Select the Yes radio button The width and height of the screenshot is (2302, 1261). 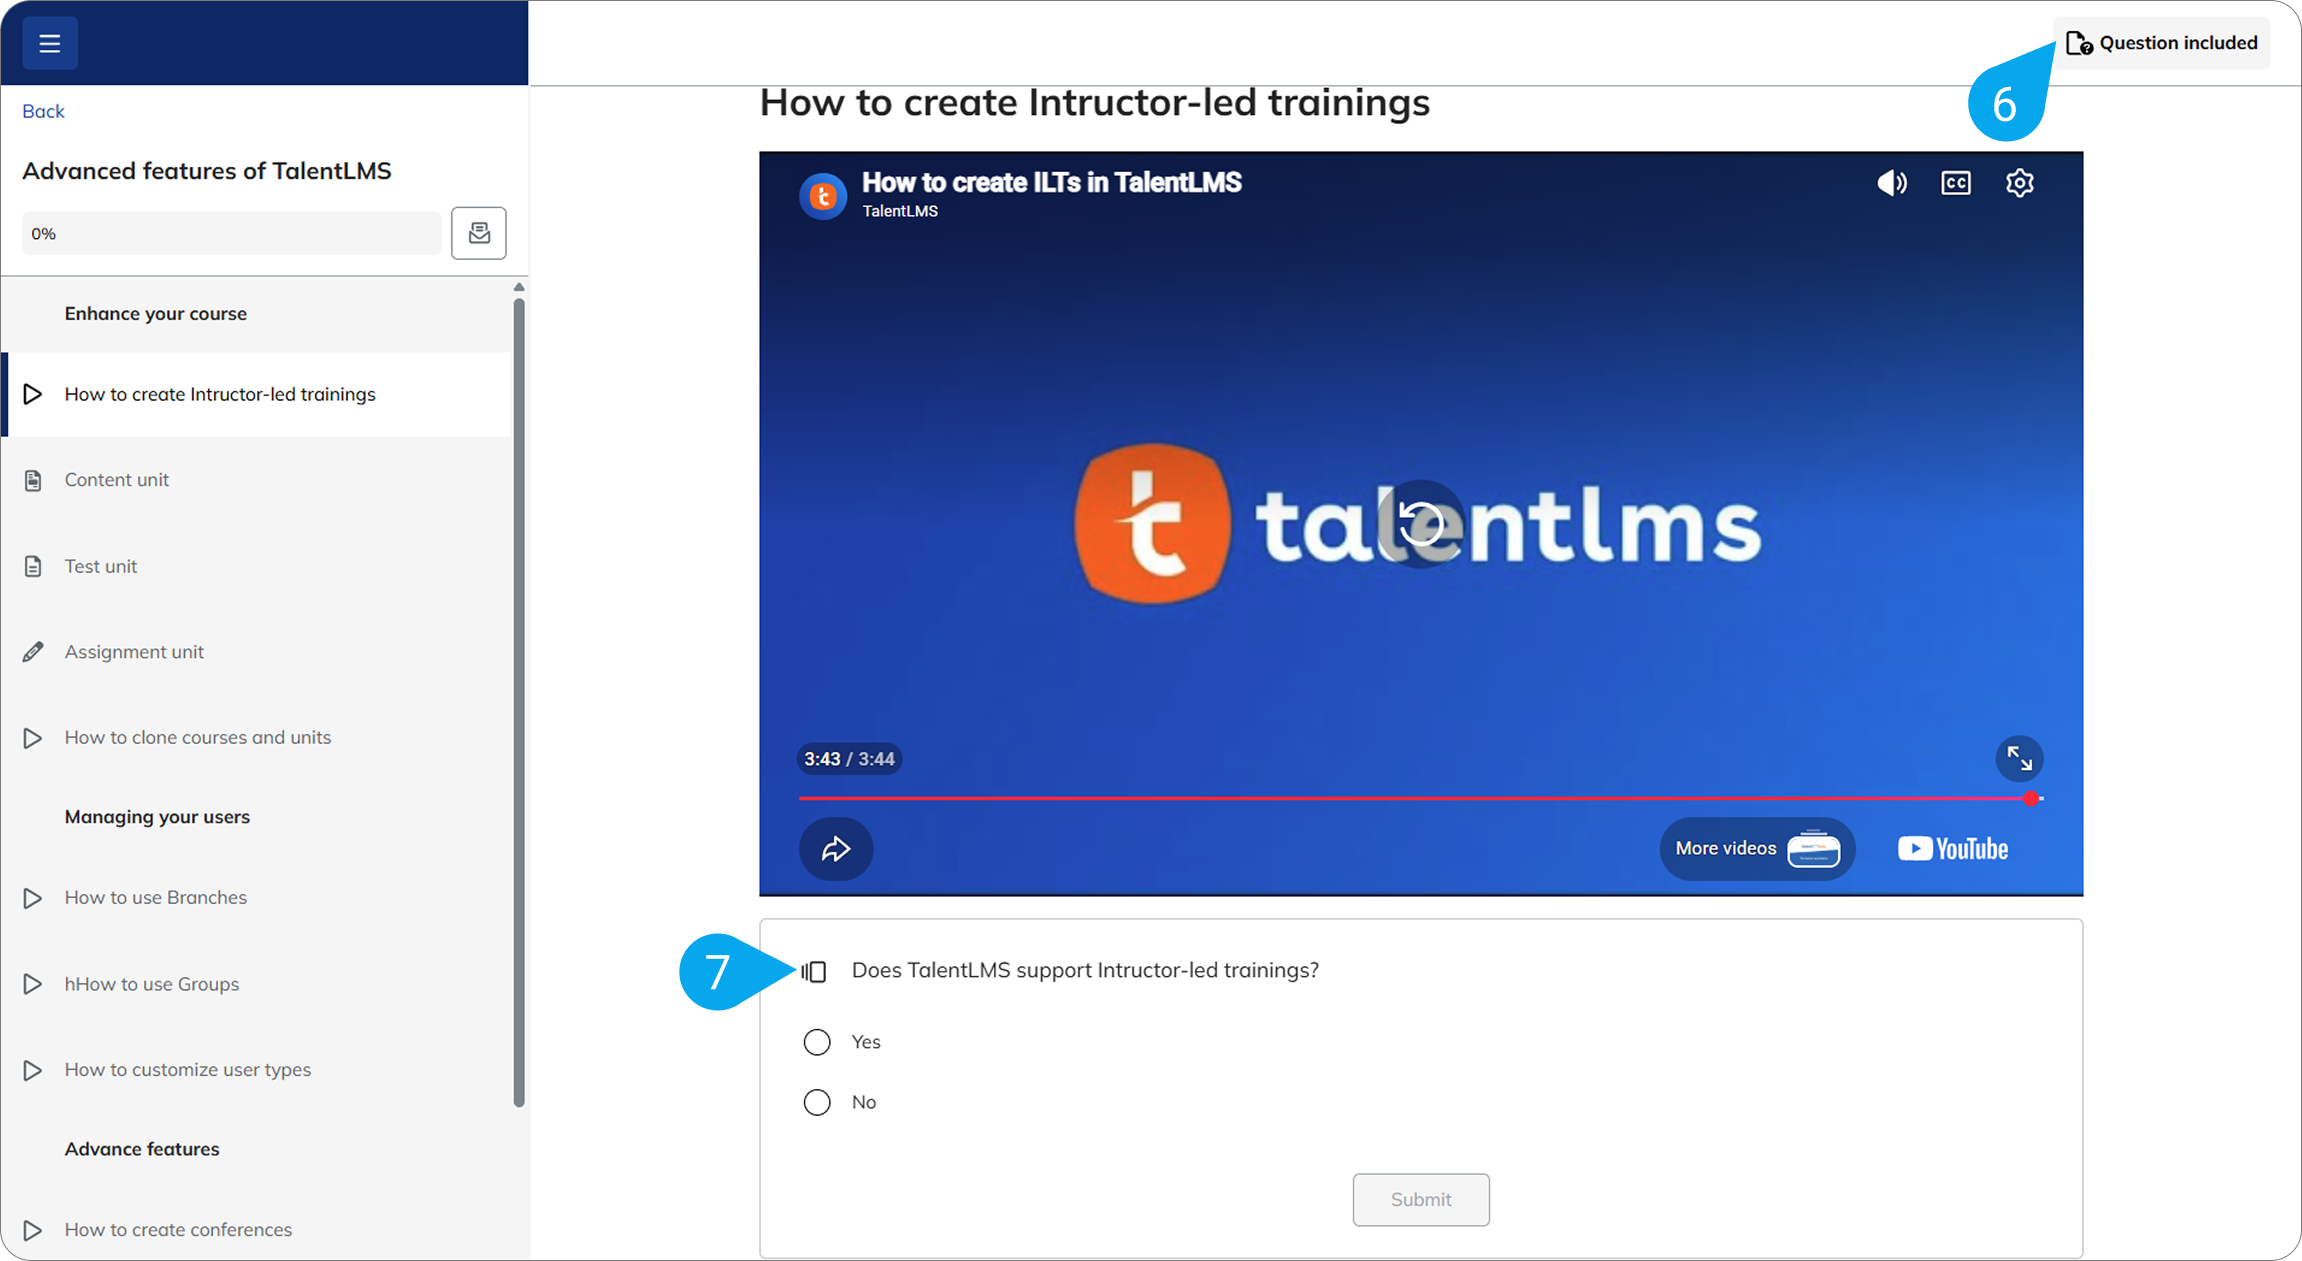pyautogui.click(x=817, y=1042)
